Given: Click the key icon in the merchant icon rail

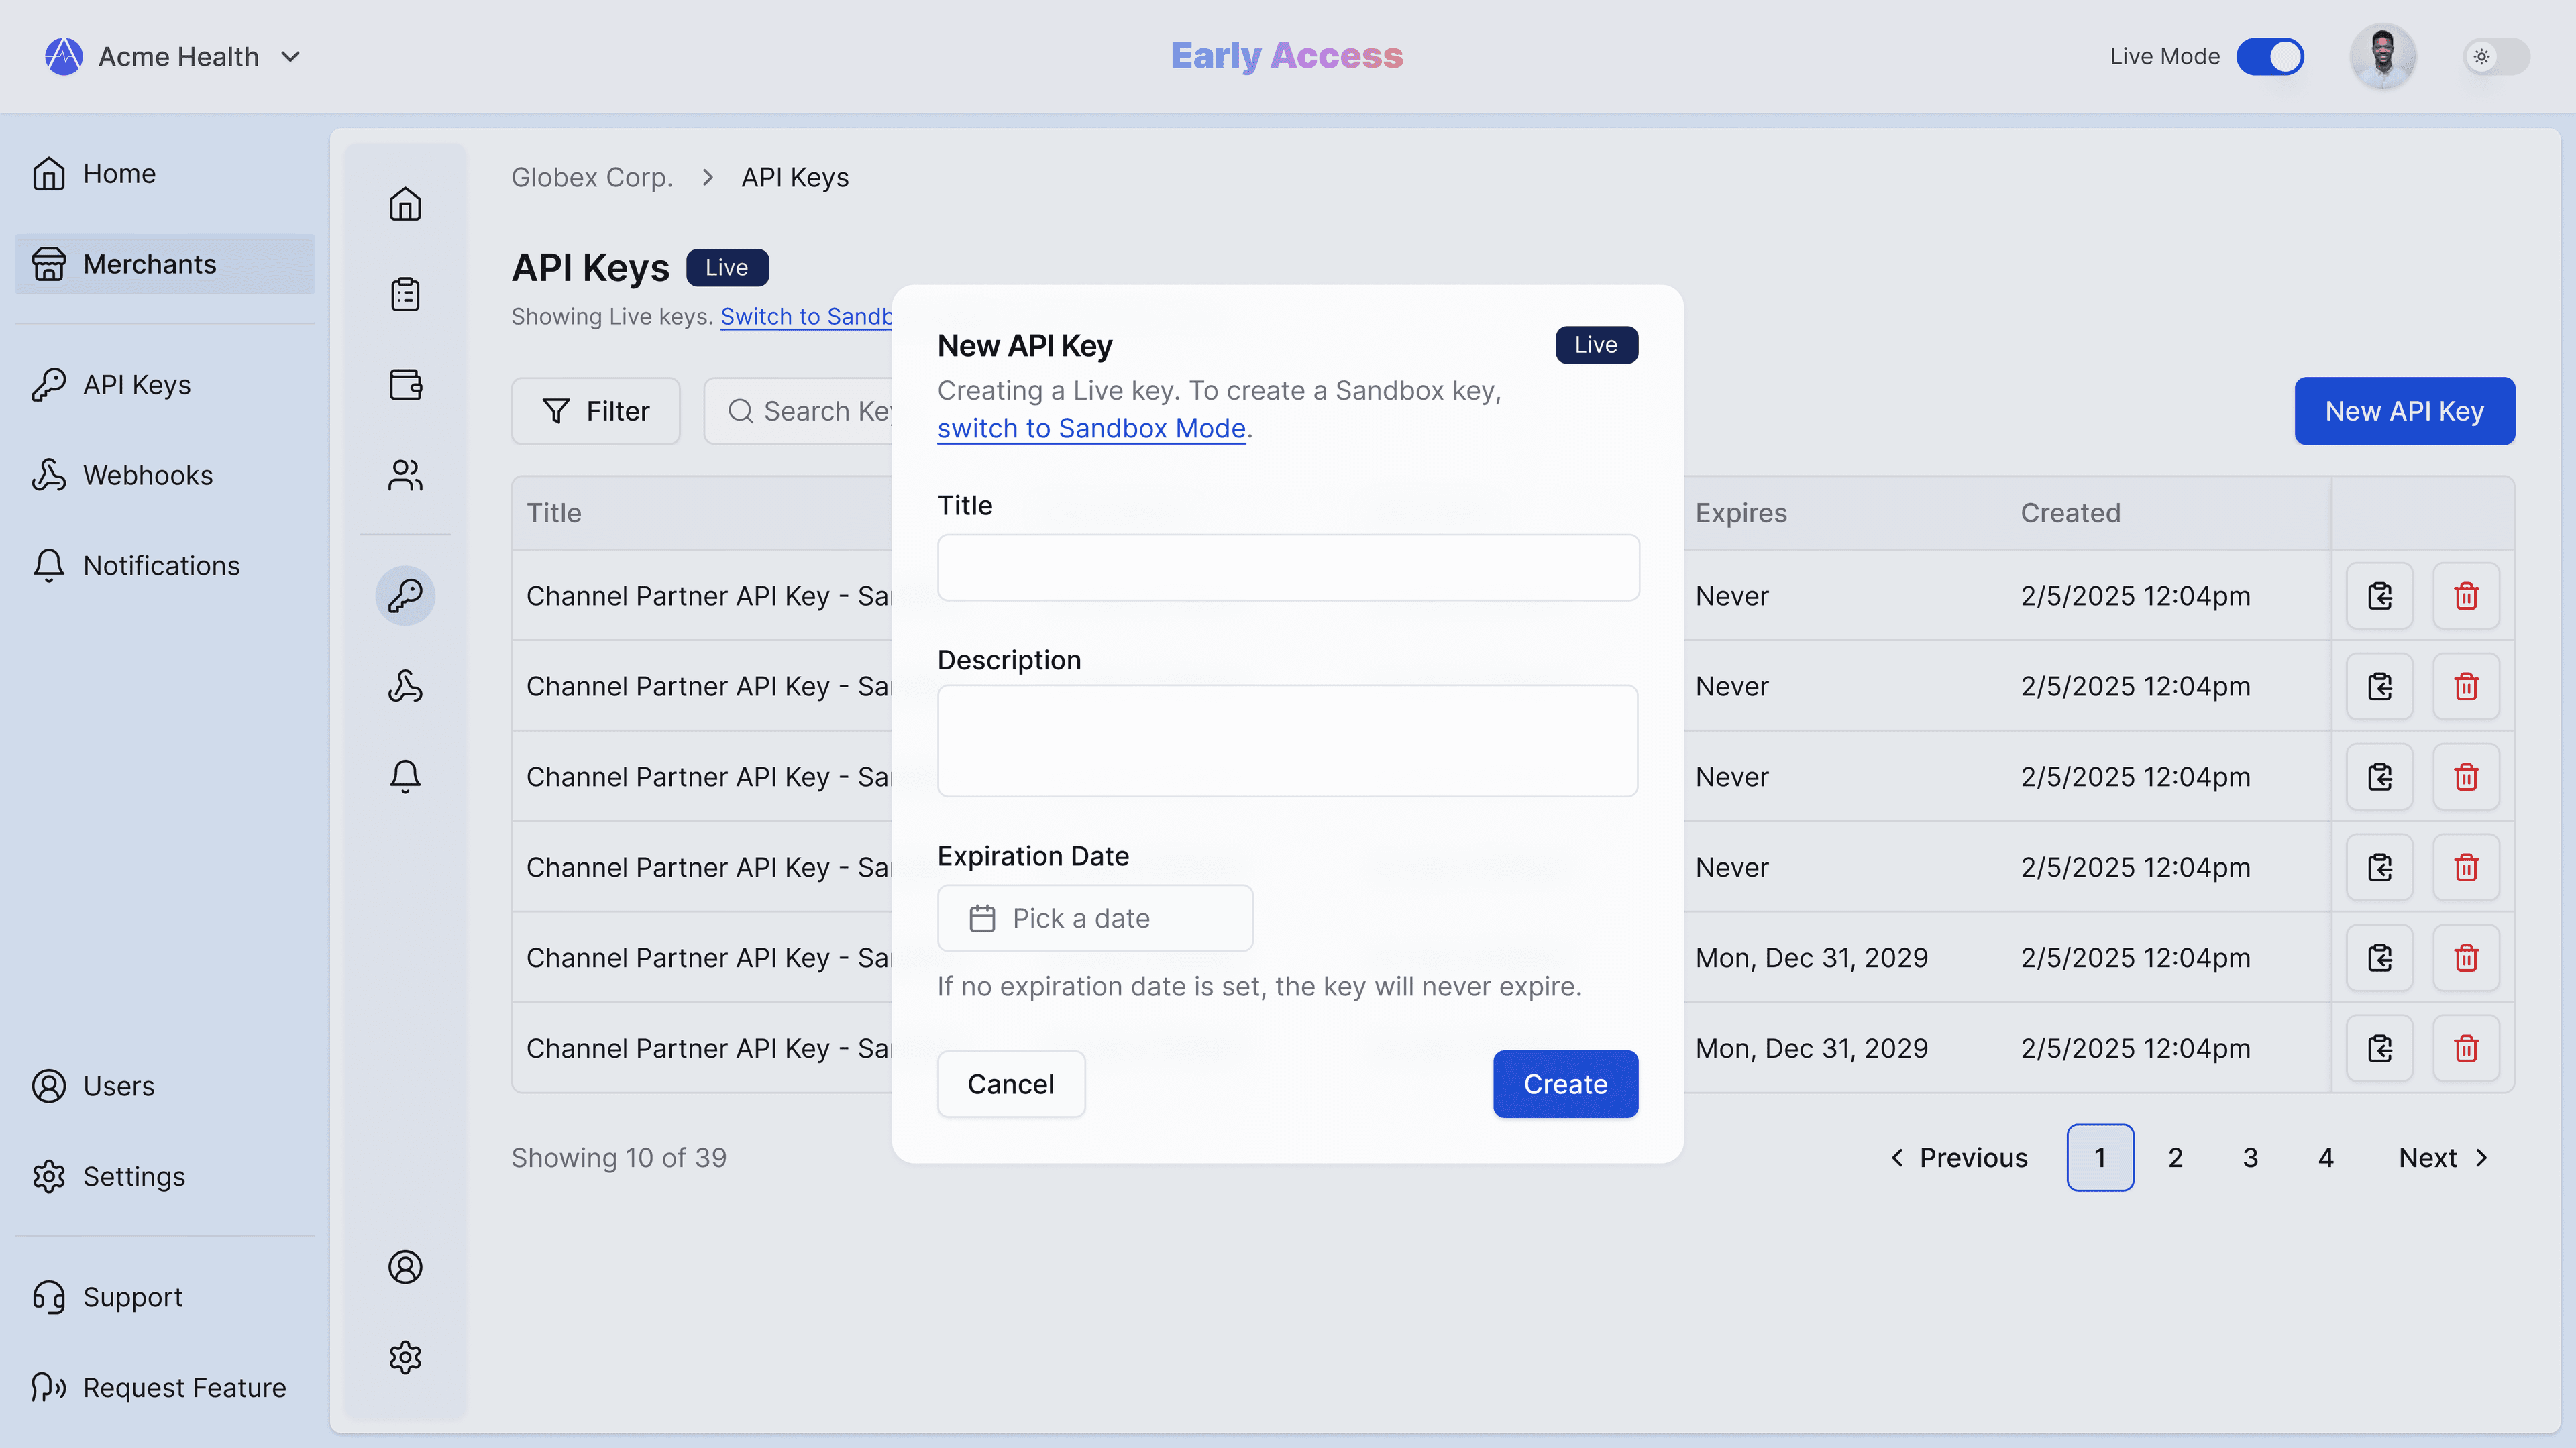Looking at the screenshot, I should pos(405,596).
